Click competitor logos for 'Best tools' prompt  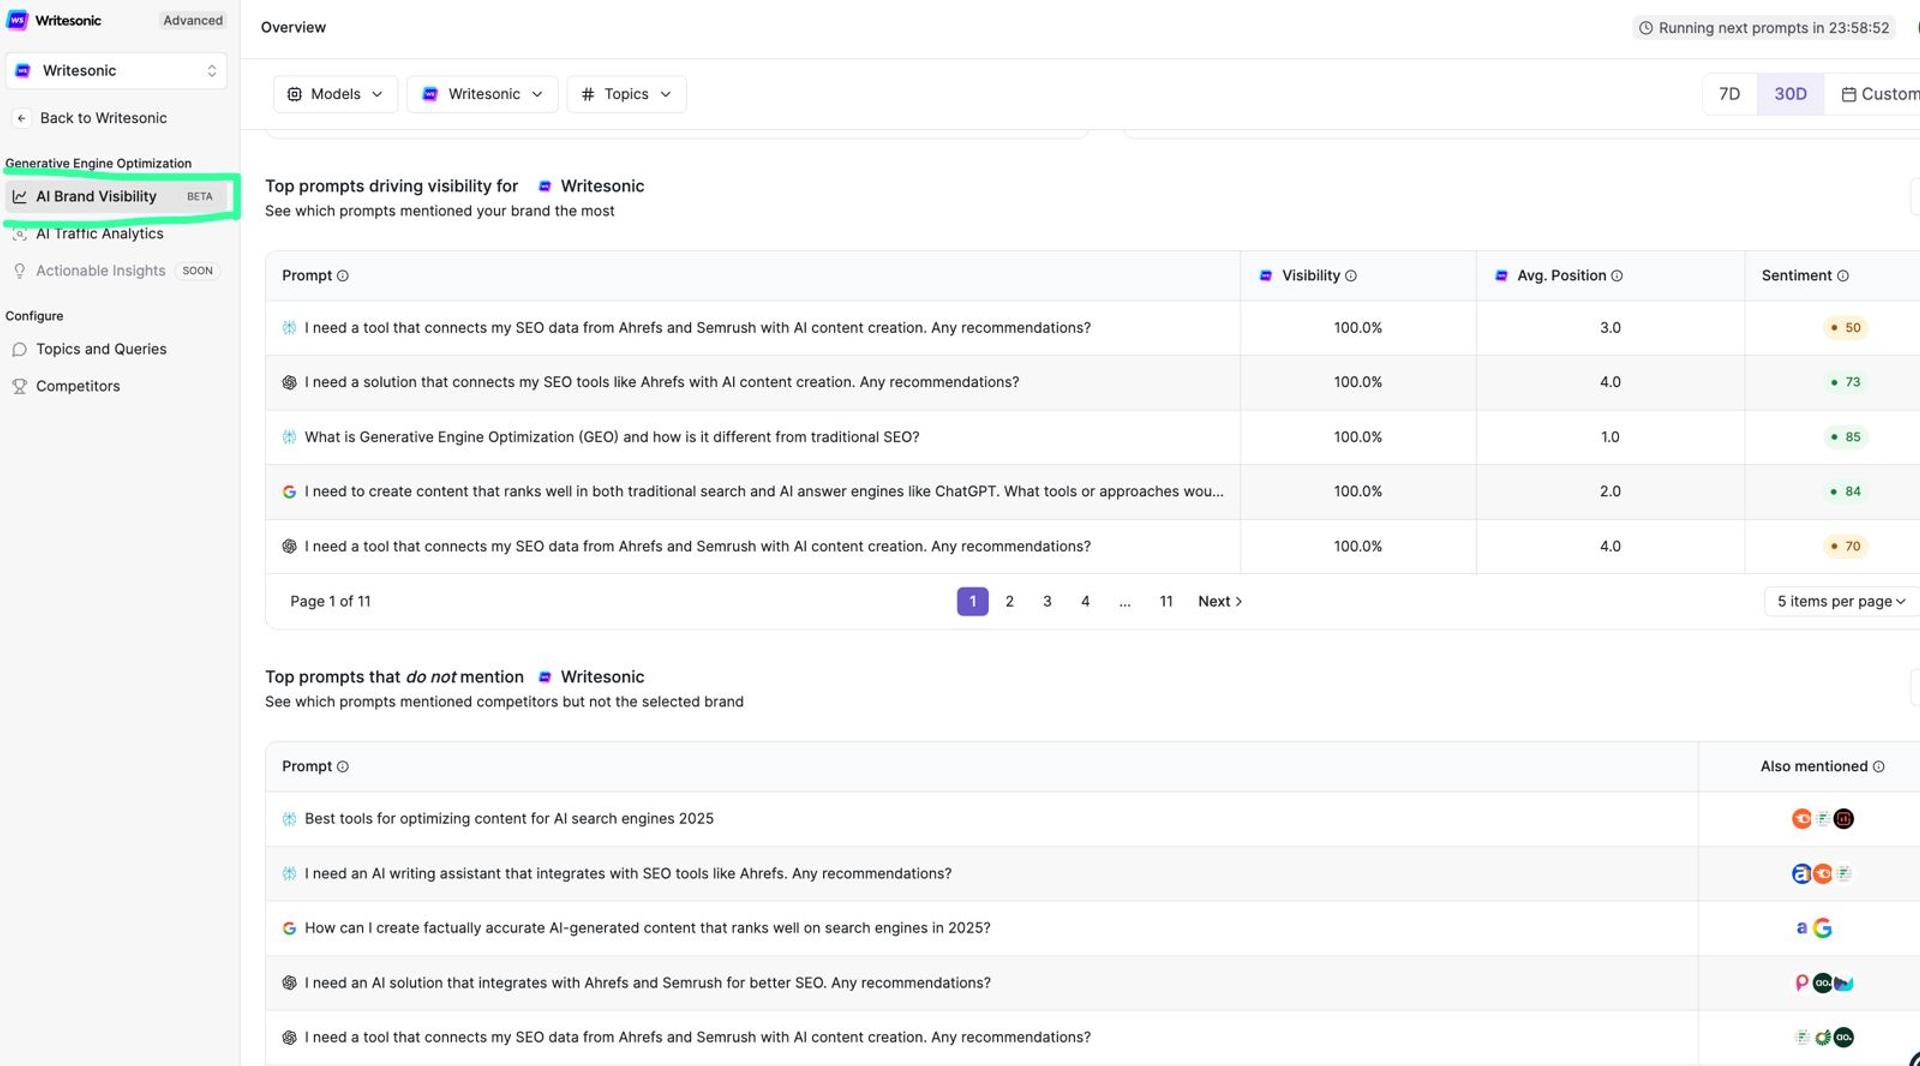1822,819
